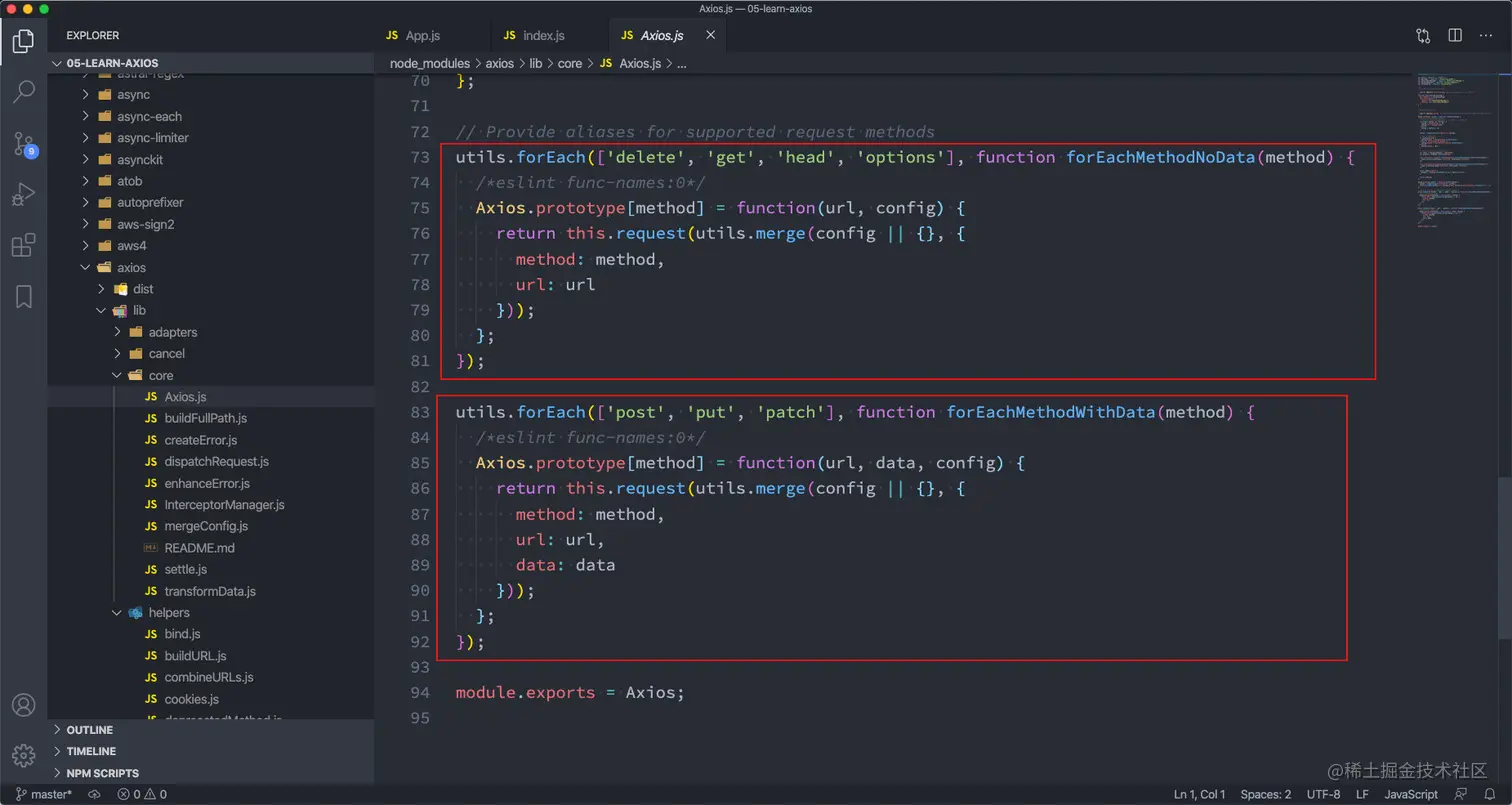Collapse the helpers folder
This screenshot has height=805, width=1512.
[211, 613]
